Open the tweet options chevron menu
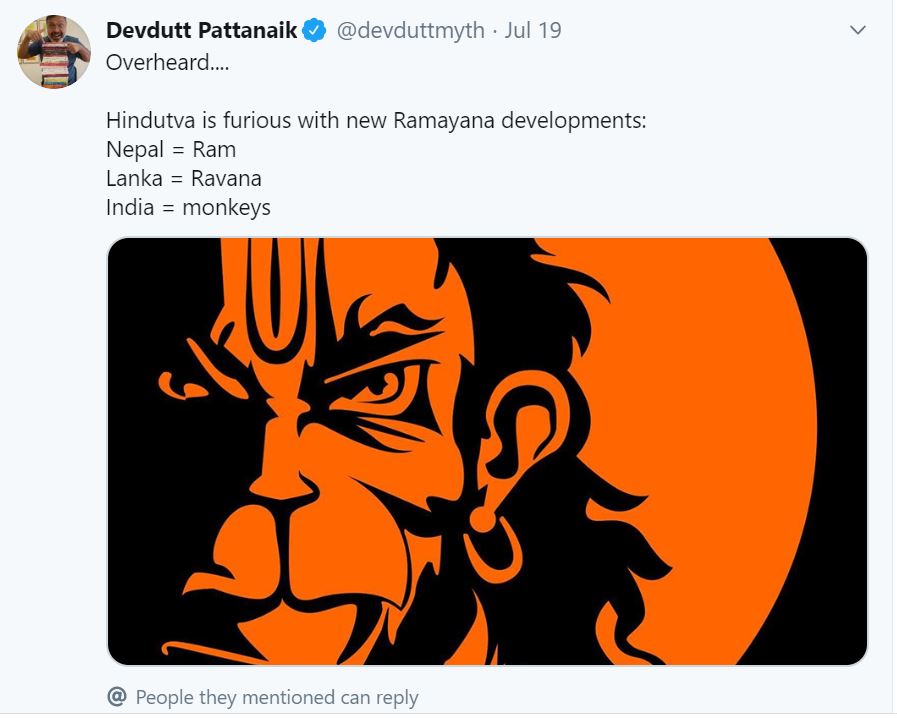The image size is (897, 718). pos(858,30)
